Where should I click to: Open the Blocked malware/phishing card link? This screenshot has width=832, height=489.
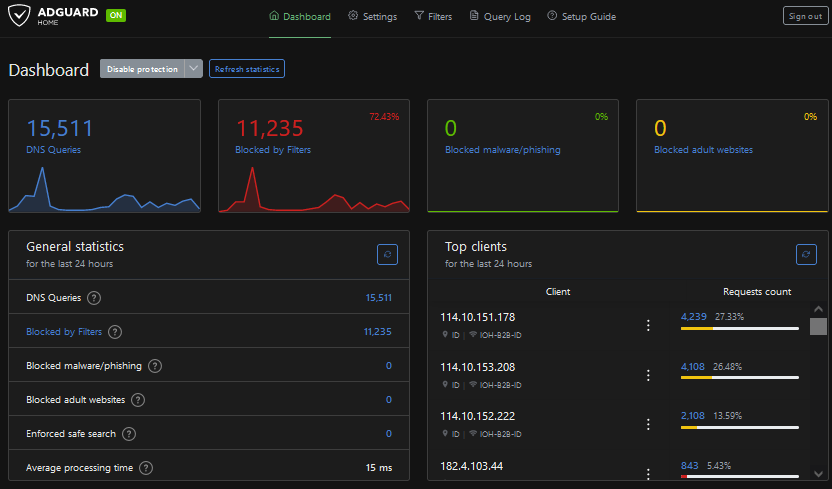(x=502, y=150)
